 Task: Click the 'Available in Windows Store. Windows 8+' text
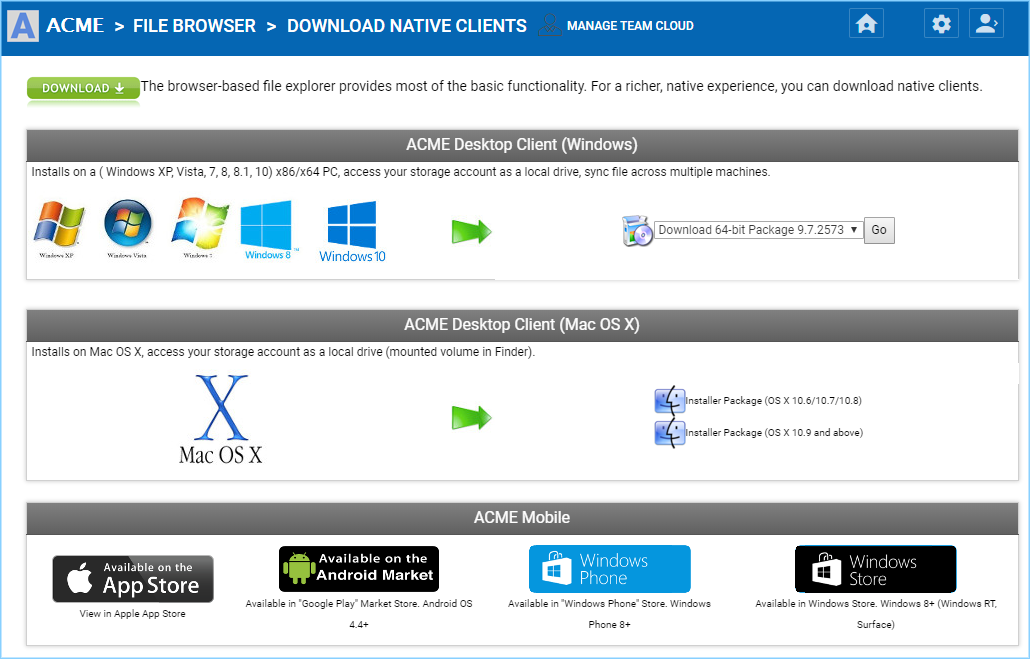(876, 614)
